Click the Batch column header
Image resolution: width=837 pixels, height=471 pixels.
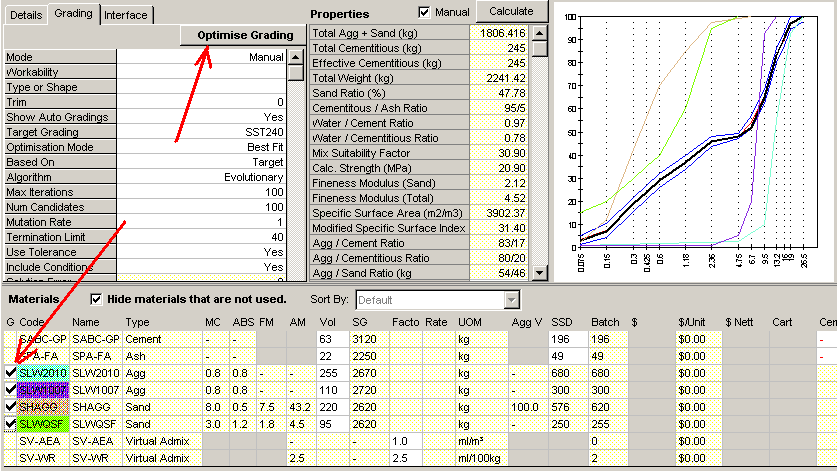coord(606,322)
